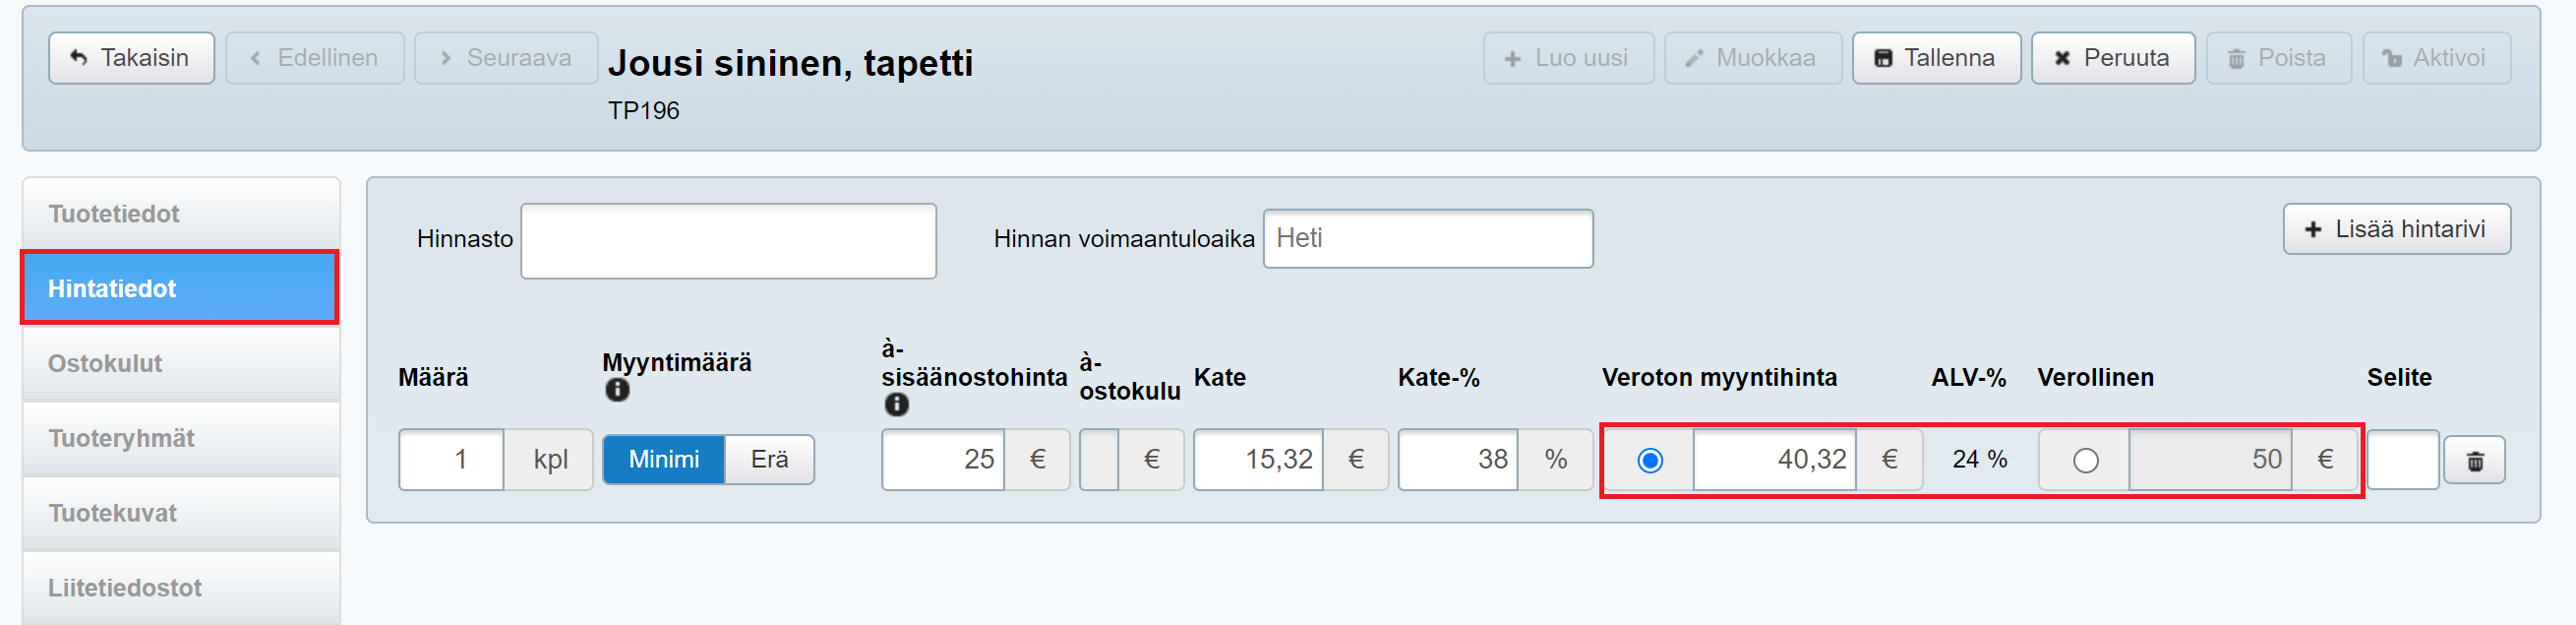Cancel the changes with Peruuta
The width and height of the screenshot is (2576, 625).
click(x=2112, y=58)
